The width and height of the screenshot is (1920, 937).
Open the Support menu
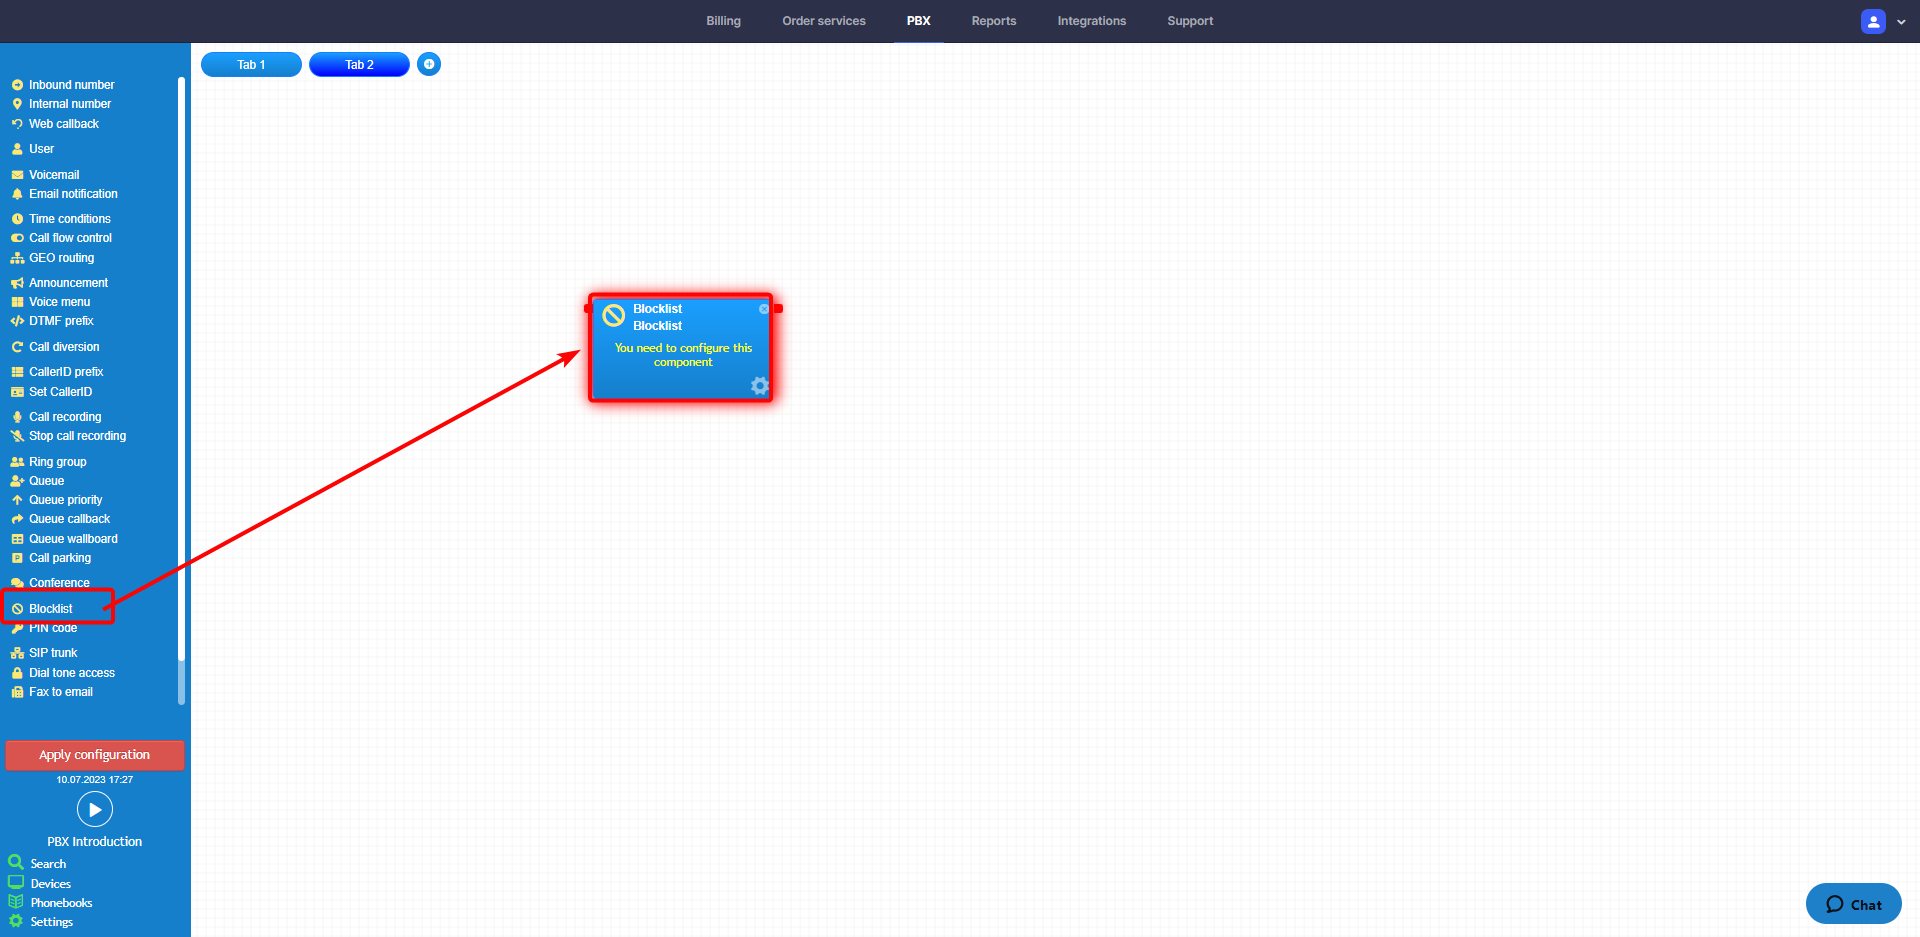pyautogui.click(x=1190, y=21)
